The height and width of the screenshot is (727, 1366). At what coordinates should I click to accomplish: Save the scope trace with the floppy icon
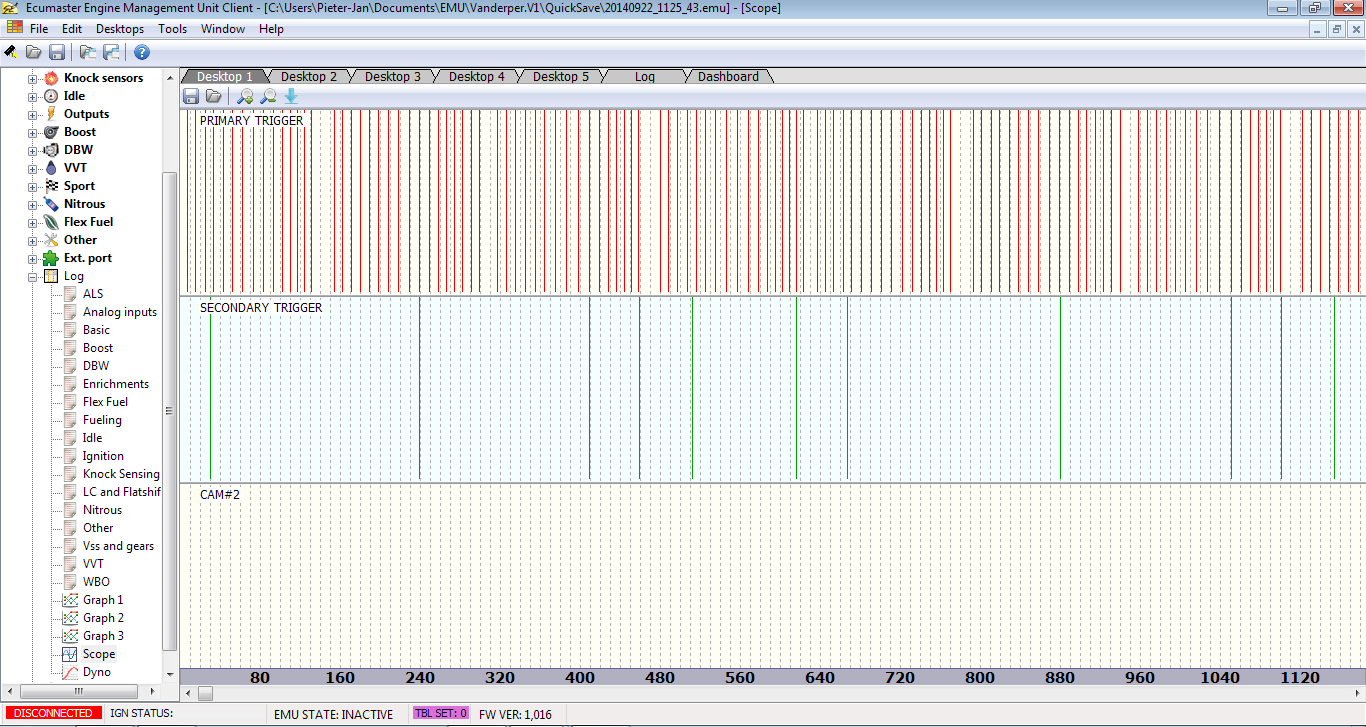click(x=191, y=96)
